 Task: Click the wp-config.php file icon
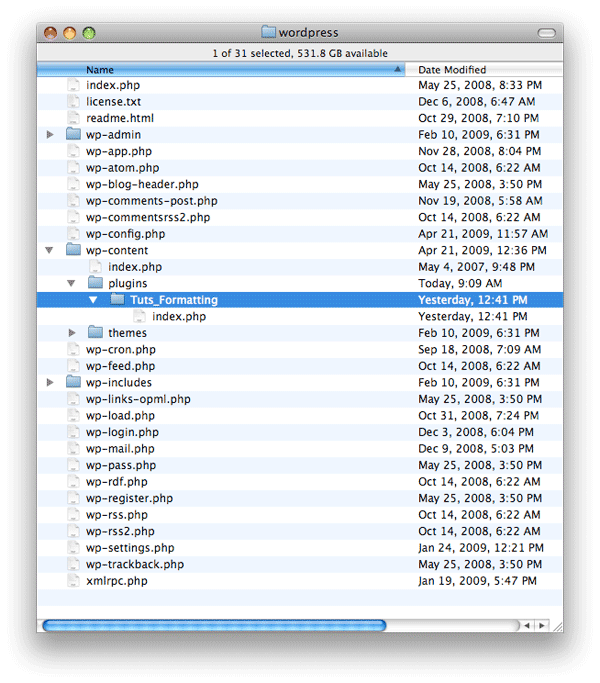[x=74, y=234]
